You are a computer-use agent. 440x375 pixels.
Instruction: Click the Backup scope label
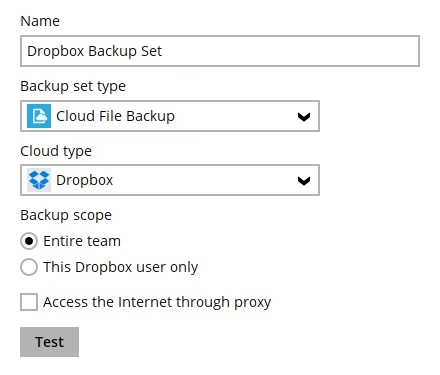(x=66, y=215)
